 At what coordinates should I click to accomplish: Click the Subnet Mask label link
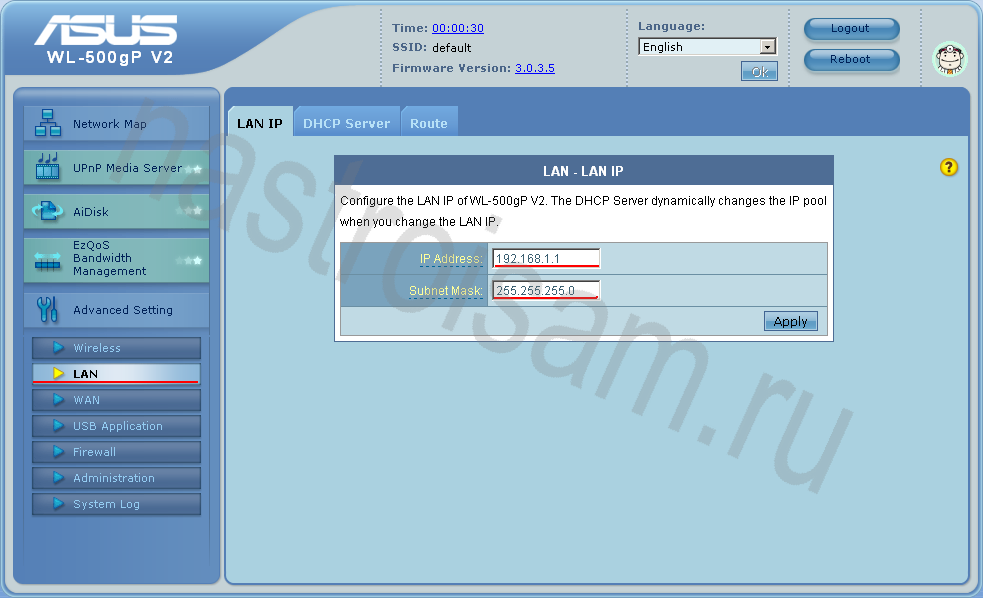pos(445,291)
